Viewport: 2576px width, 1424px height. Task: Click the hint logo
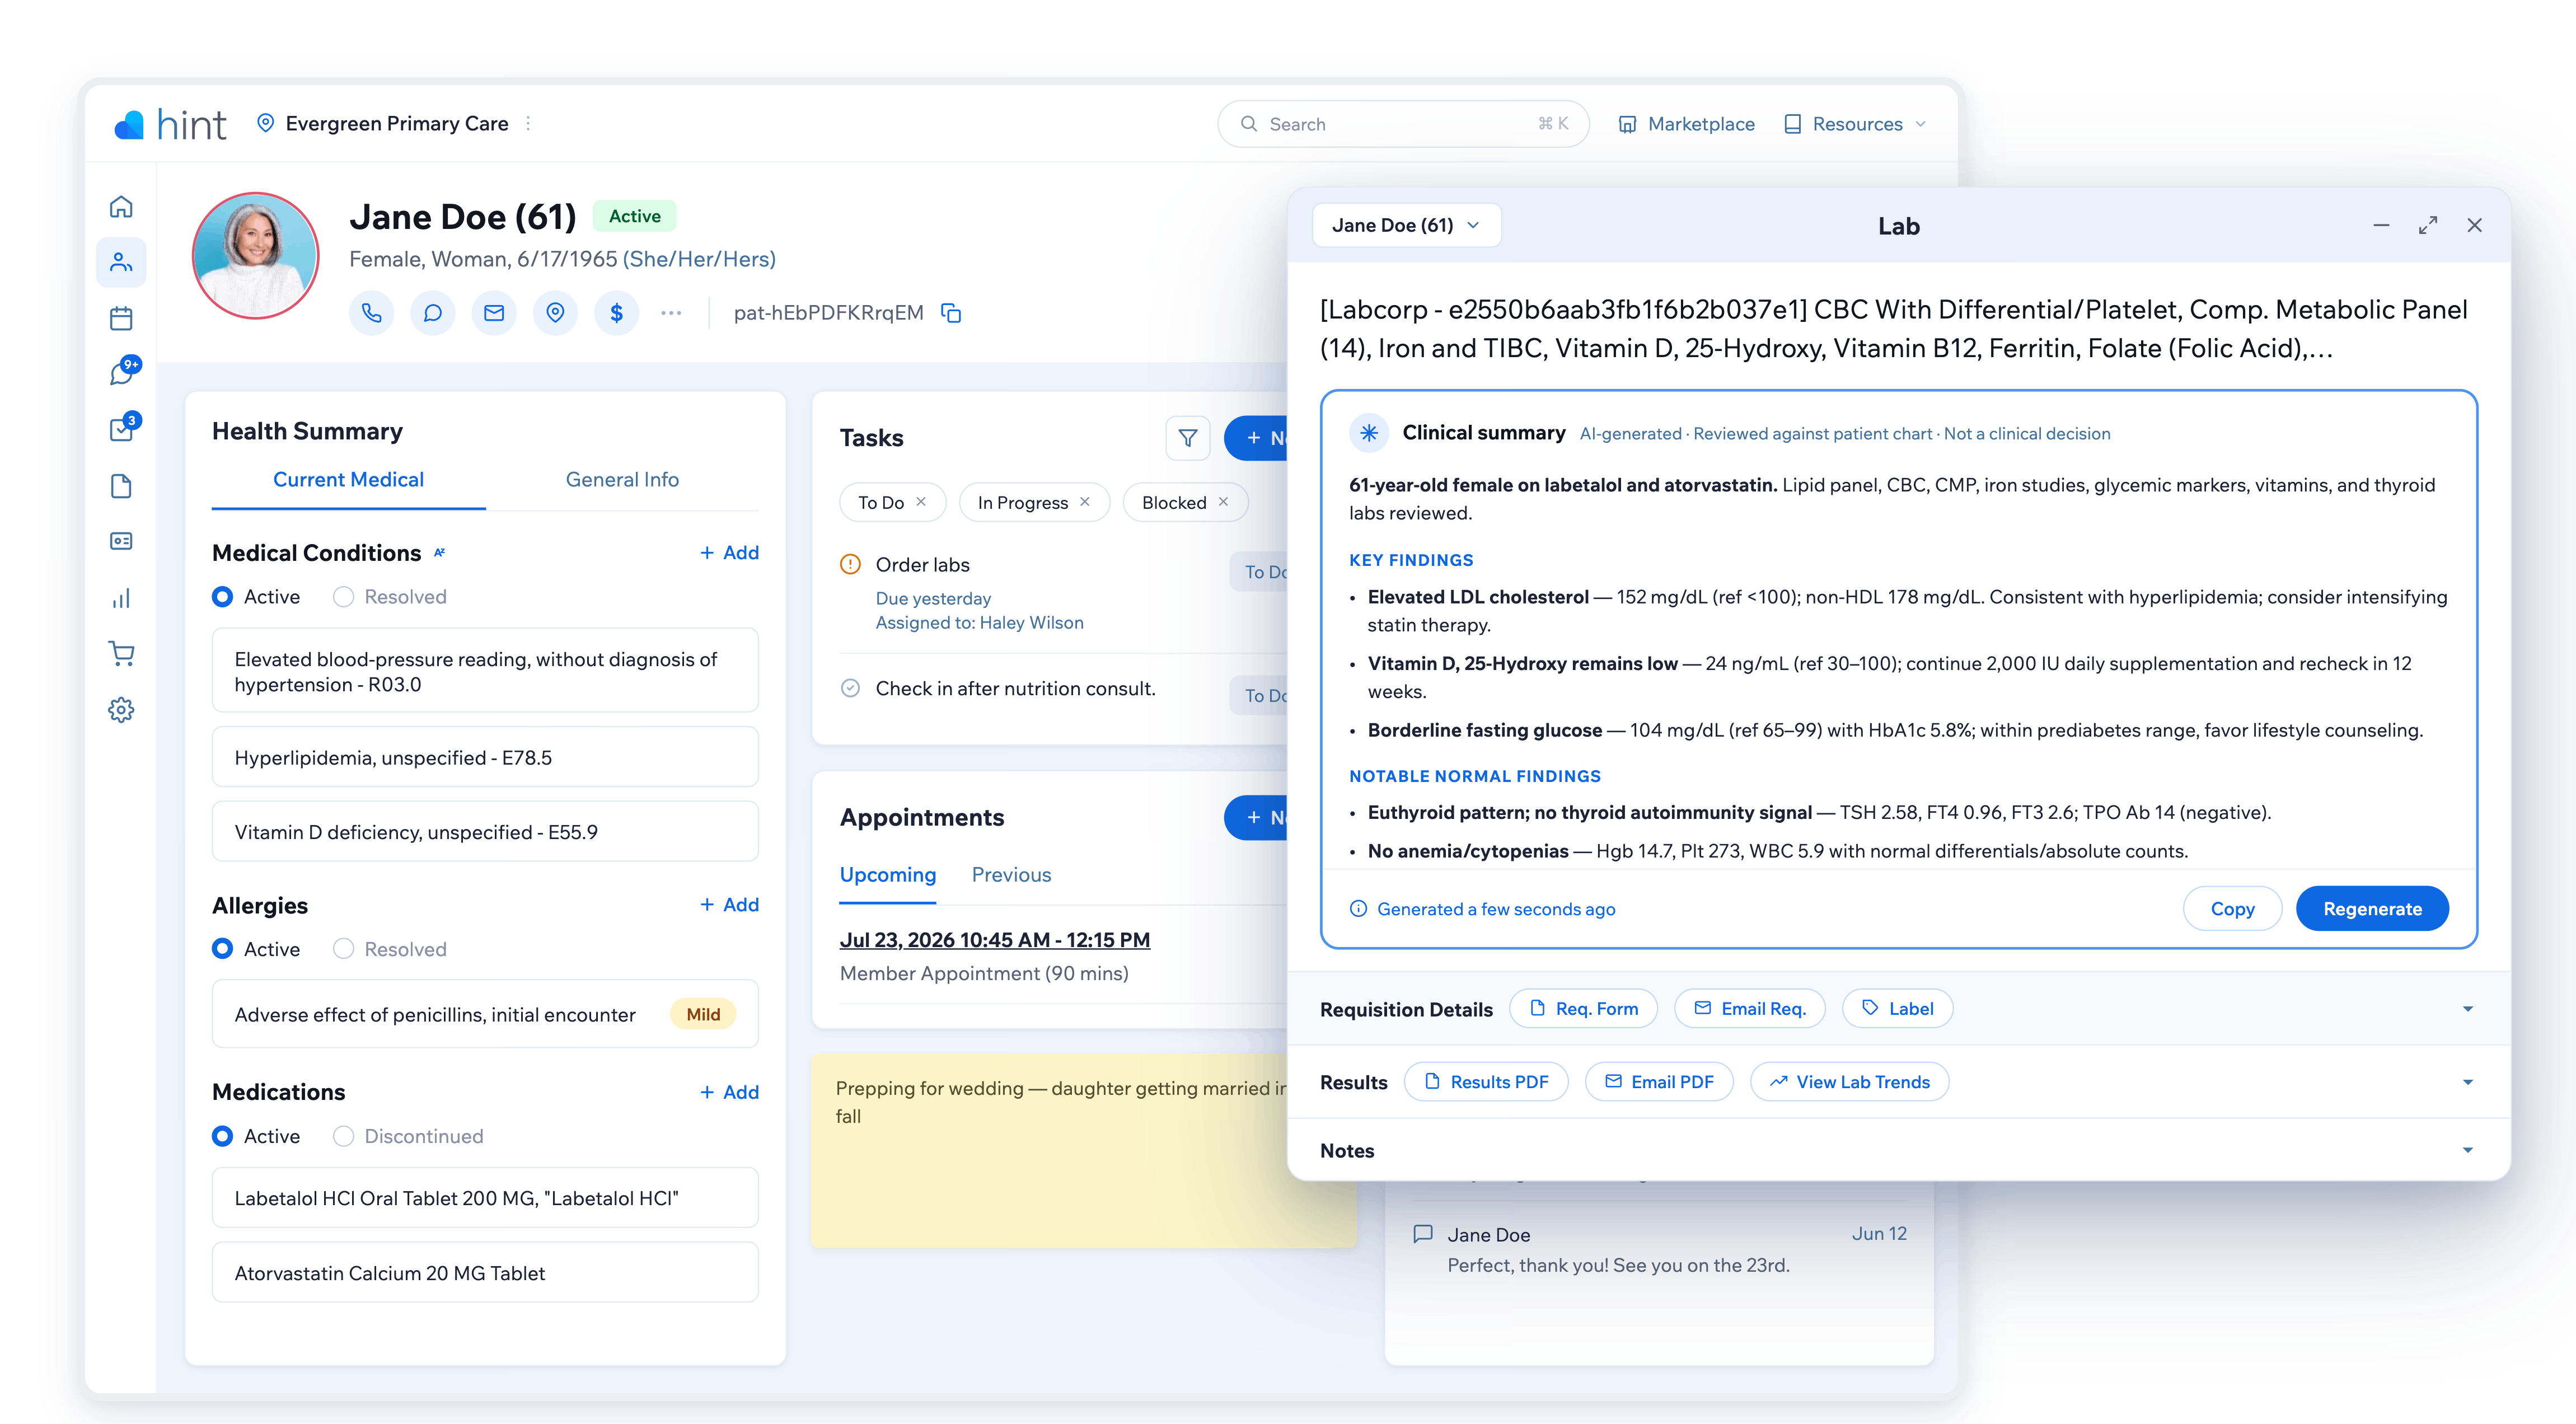[x=170, y=124]
